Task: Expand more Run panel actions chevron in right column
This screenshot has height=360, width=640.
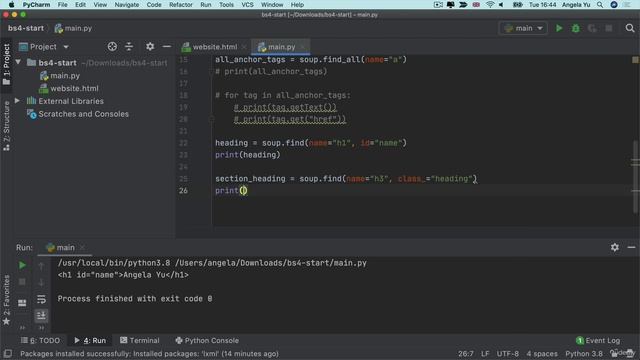Action: click(41, 327)
